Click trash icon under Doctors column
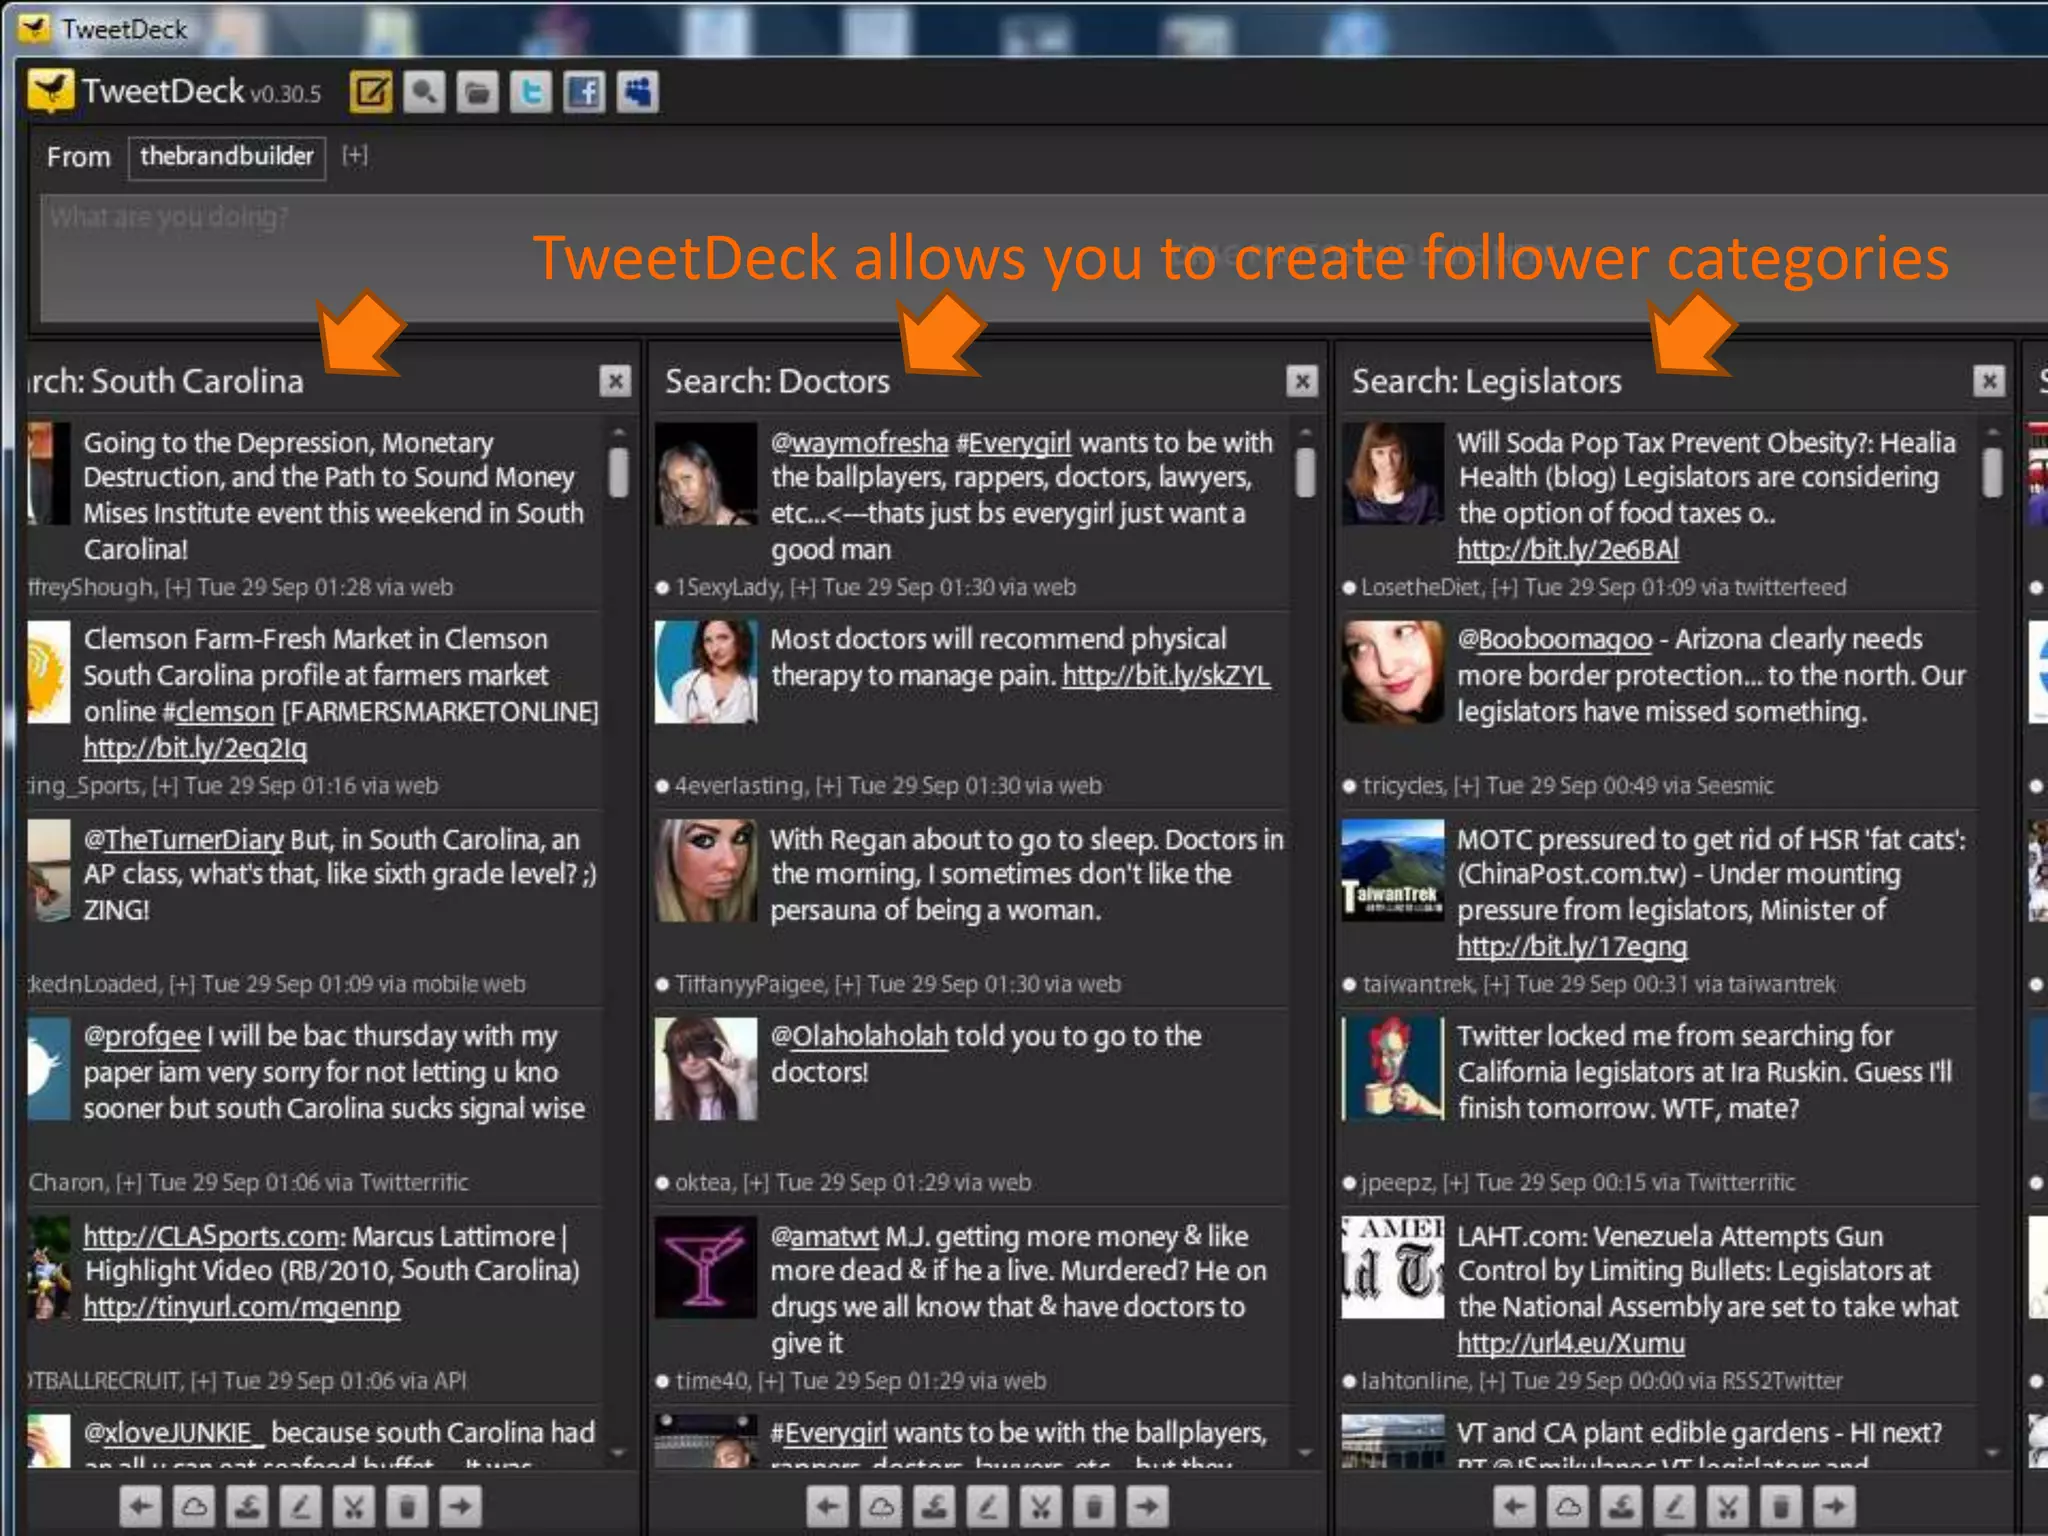This screenshot has height=1536, width=2048. pos(1094,1505)
